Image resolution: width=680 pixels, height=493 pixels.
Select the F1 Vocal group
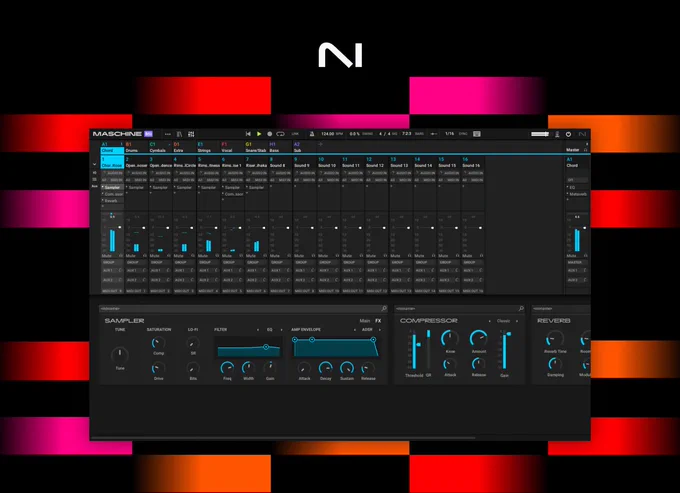click(x=232, y=147)
